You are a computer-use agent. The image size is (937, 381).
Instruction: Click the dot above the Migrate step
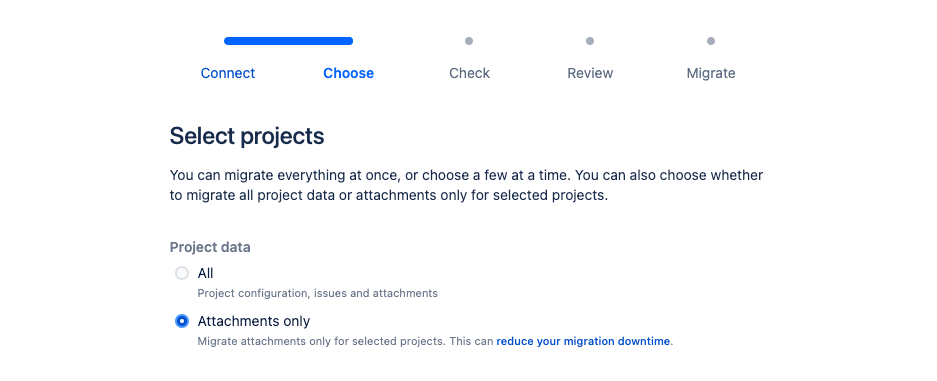tap(711, 41)
